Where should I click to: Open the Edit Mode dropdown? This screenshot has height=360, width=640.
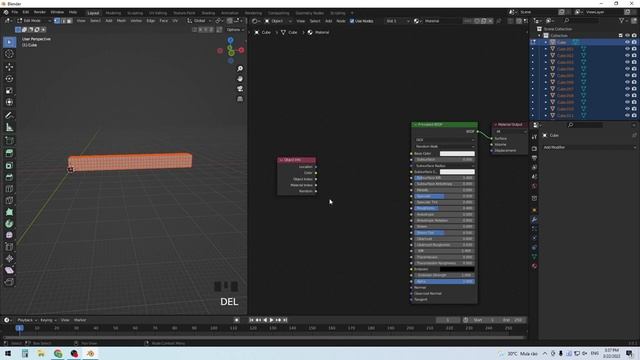point(34,21)
